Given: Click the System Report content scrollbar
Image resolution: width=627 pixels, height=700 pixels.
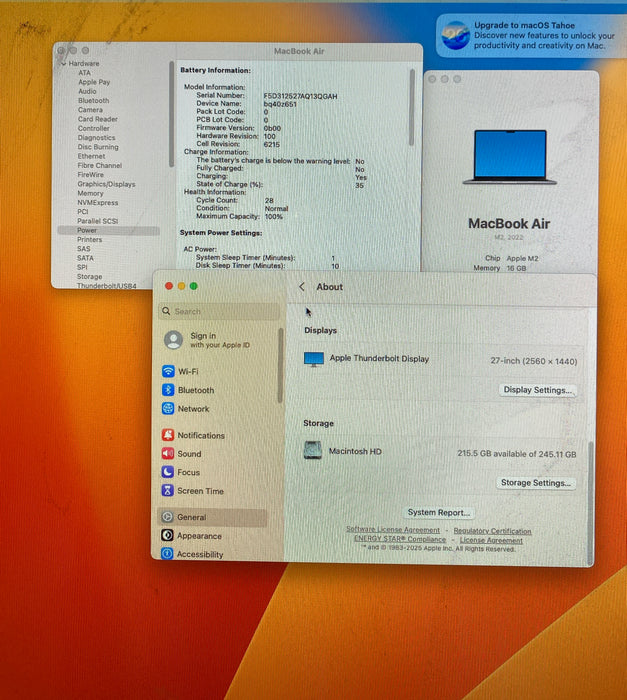Looking at the screenshot, I should tap(411, 107).
